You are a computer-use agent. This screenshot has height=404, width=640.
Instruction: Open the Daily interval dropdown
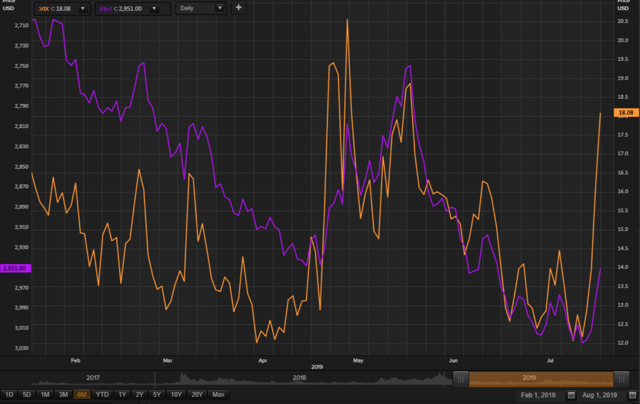pos(200,8)
